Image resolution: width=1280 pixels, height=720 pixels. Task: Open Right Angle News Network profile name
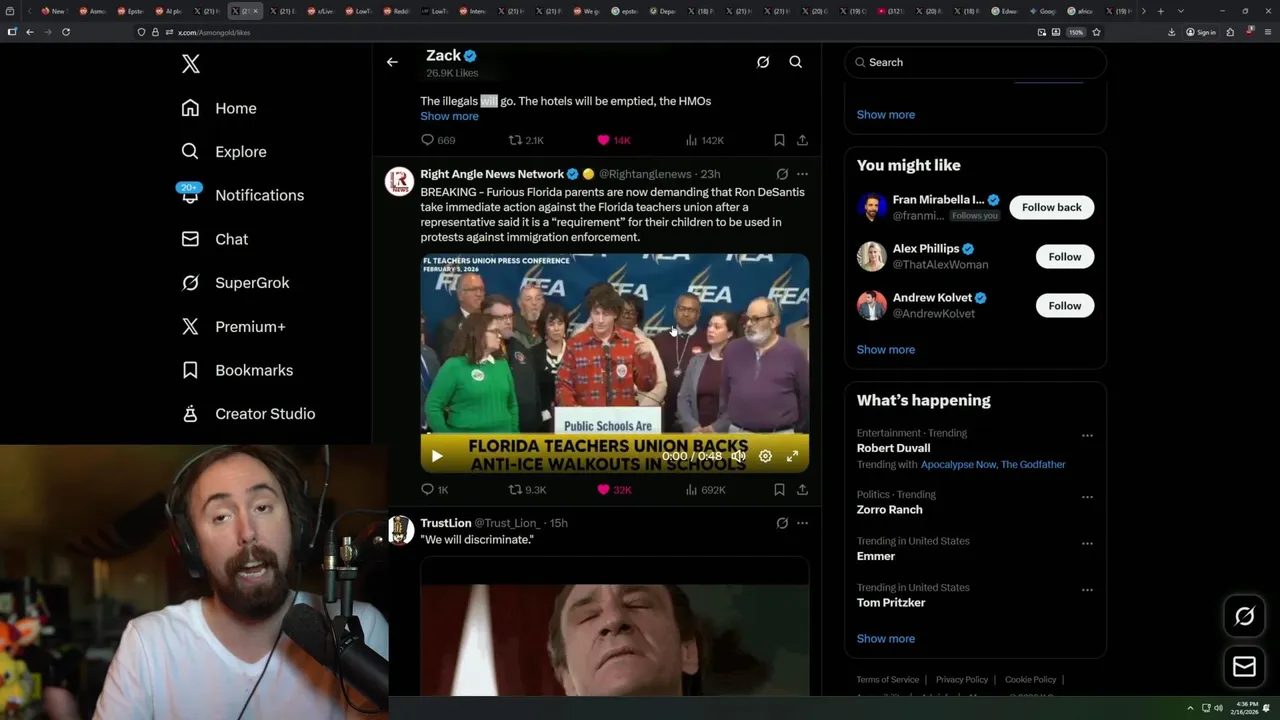[x=492, y=174]
